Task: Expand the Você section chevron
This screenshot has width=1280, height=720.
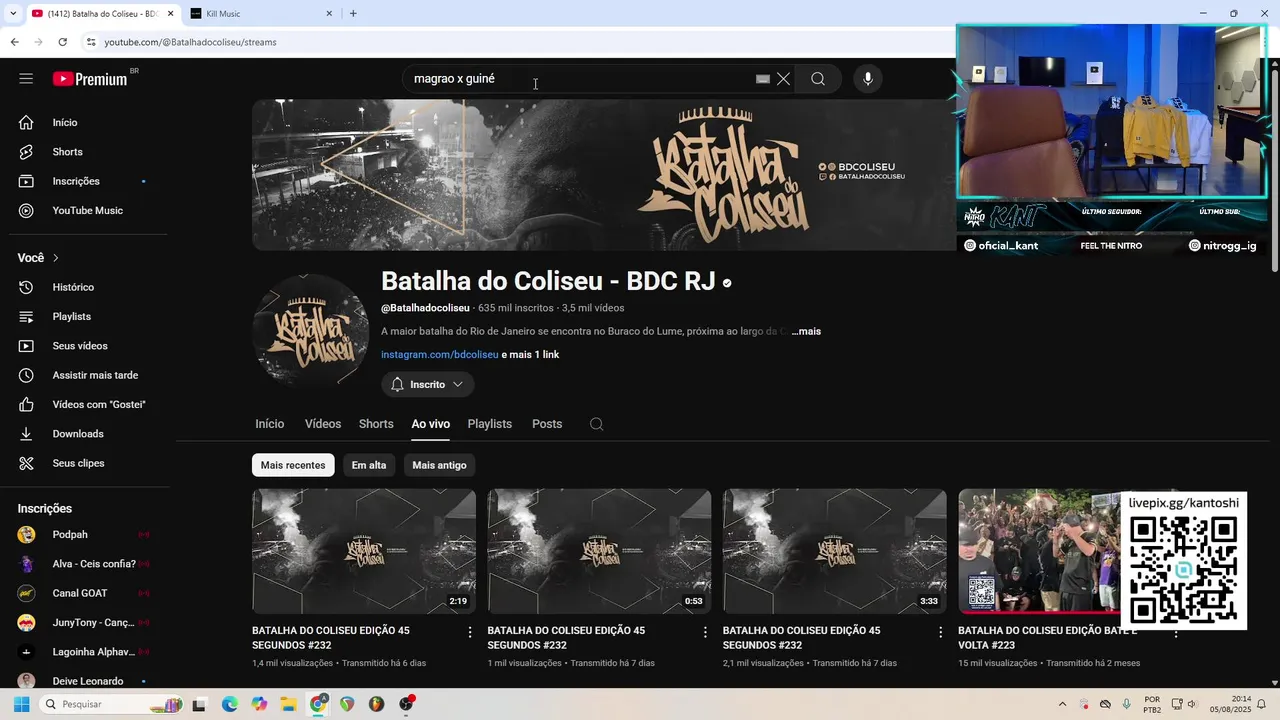Action: coord(56,258)
